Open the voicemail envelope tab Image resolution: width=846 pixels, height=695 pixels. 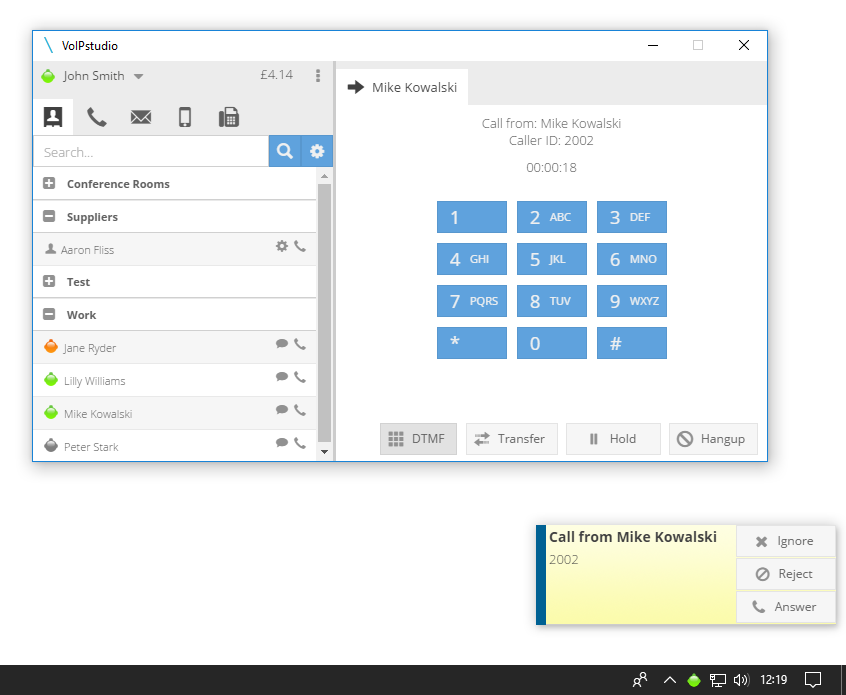click(x=141, y=117)
